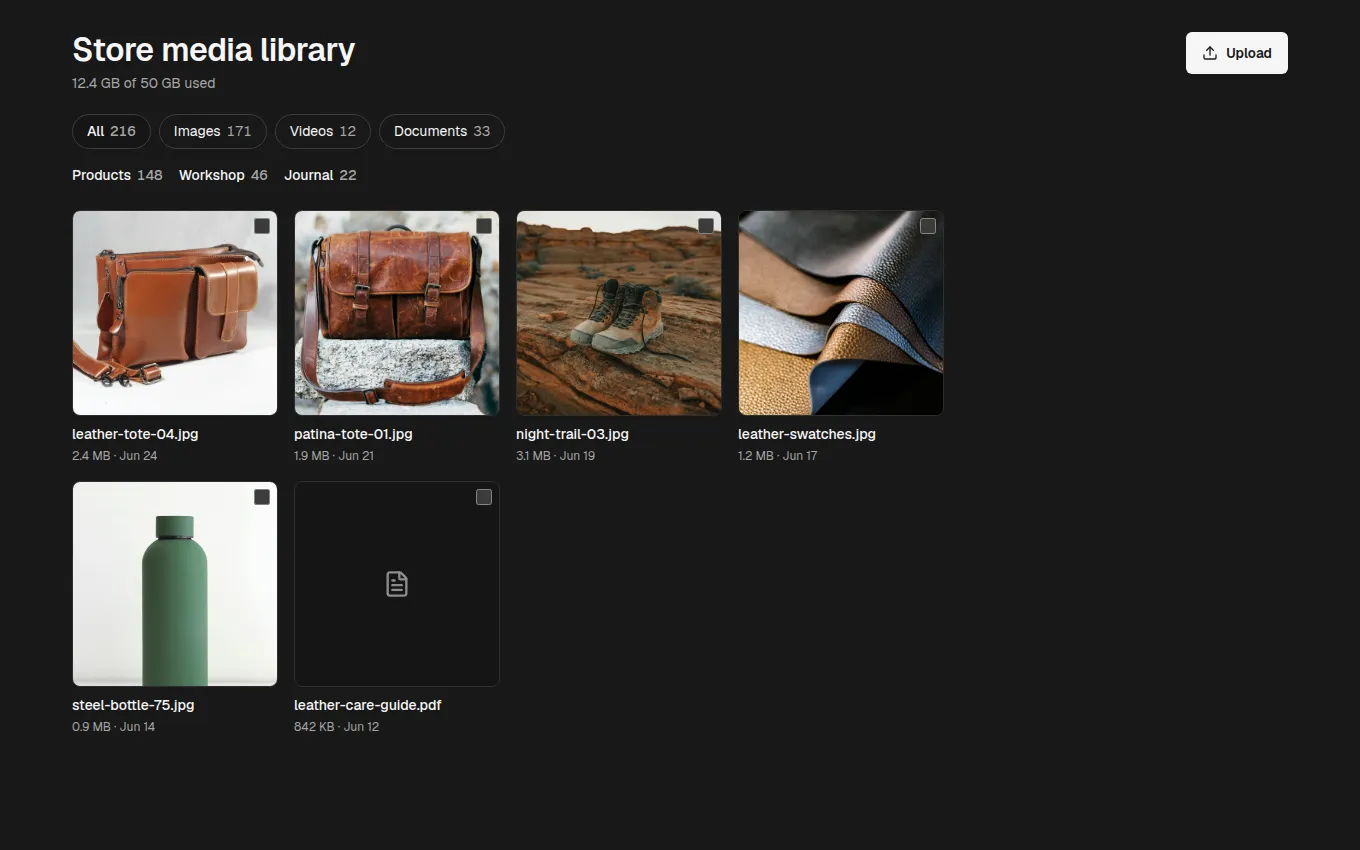Tick the checkbox on patina-tote-01.jpg

[x=484, y=226]
